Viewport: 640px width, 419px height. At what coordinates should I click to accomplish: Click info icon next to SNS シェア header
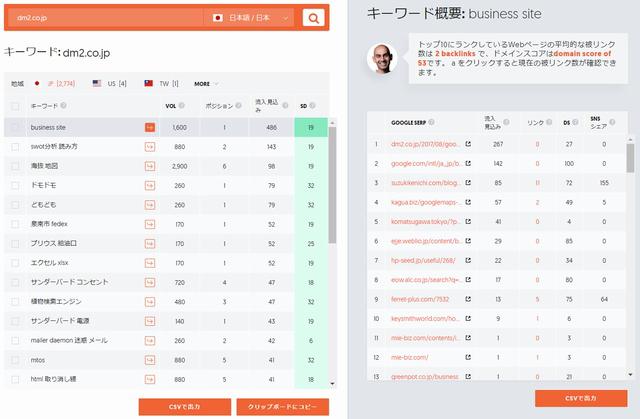coord(612,122)
